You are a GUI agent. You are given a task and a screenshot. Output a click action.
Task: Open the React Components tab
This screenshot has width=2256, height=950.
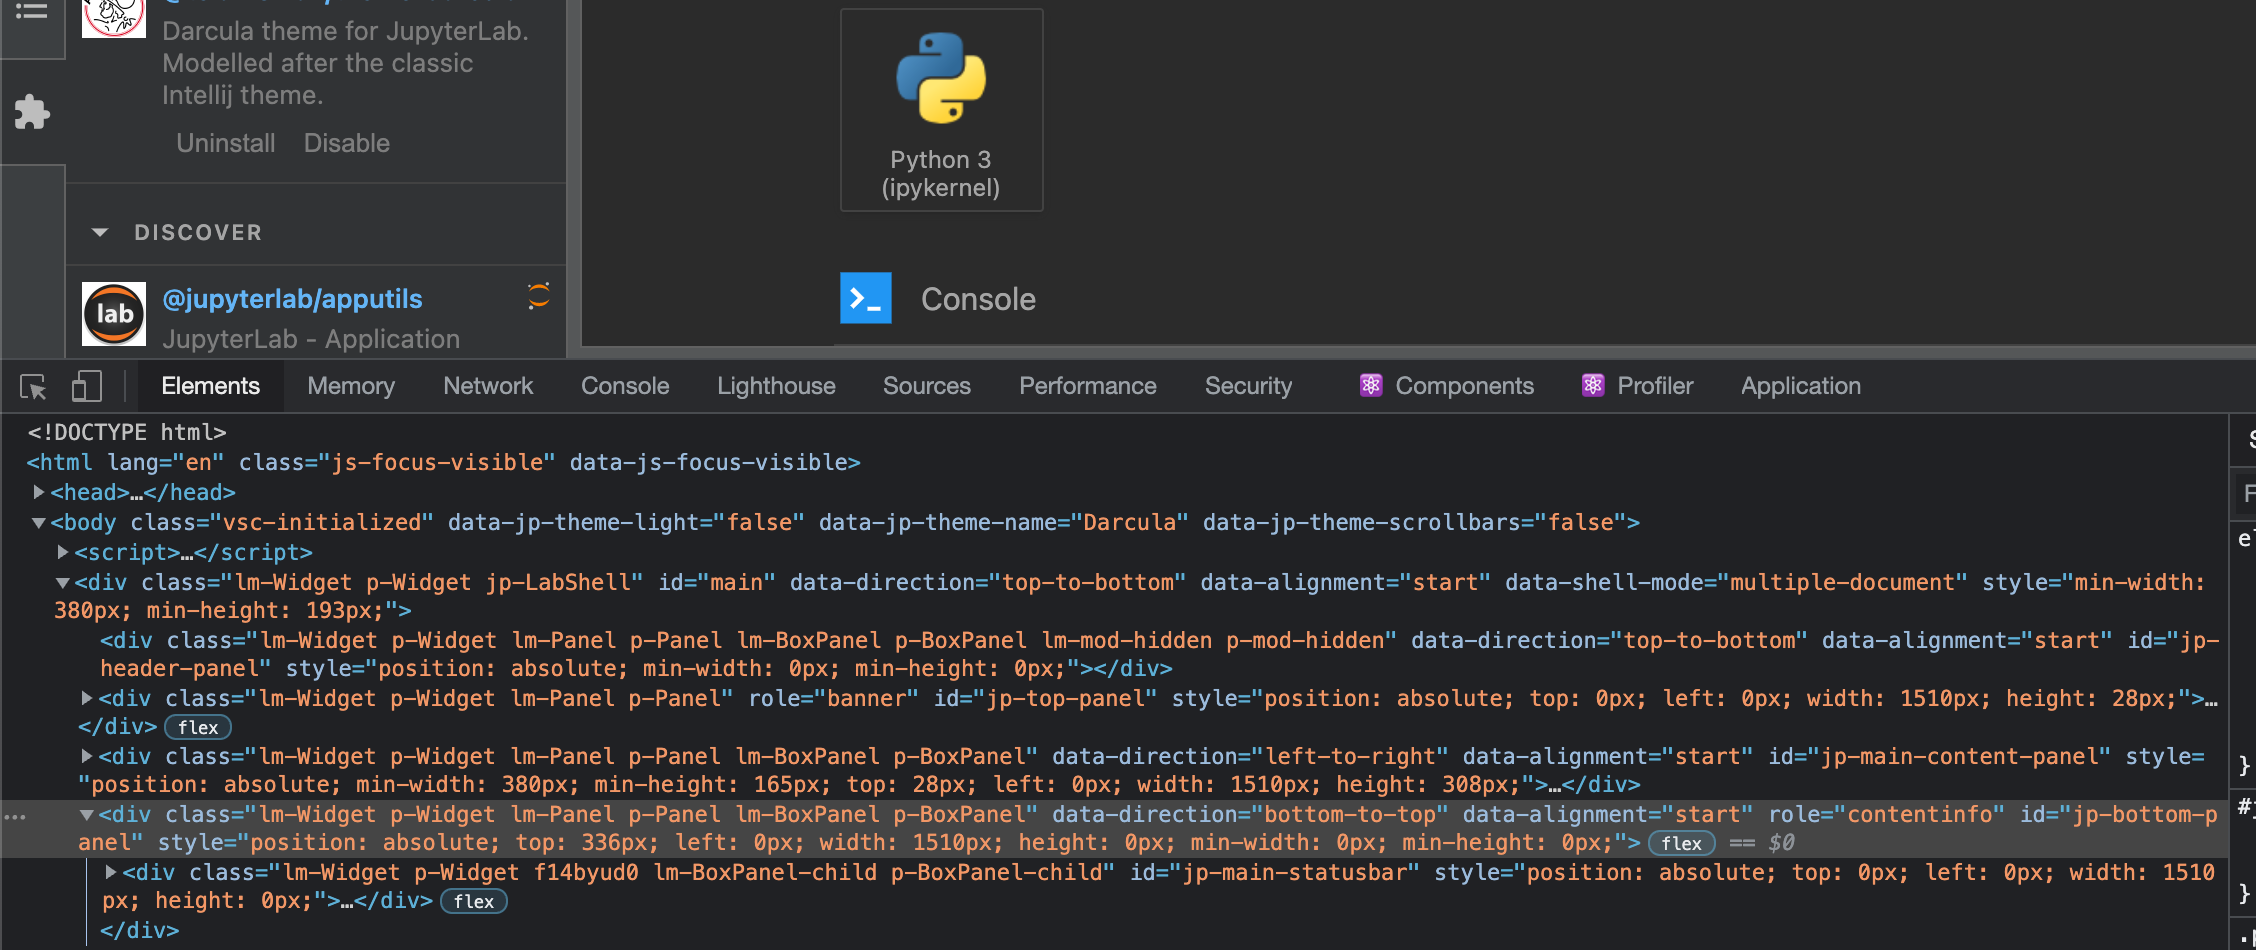tap(1446, 386)
